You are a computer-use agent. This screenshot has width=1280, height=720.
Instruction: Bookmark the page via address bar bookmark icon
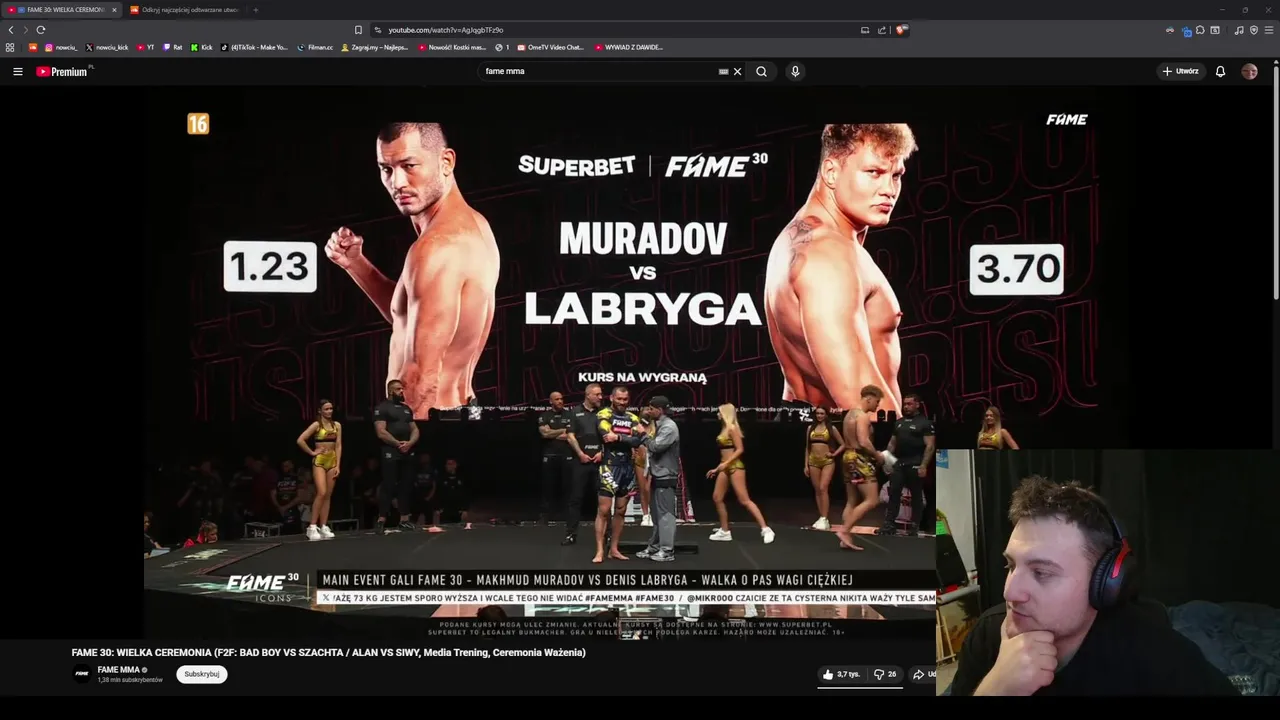pos(358,30)
